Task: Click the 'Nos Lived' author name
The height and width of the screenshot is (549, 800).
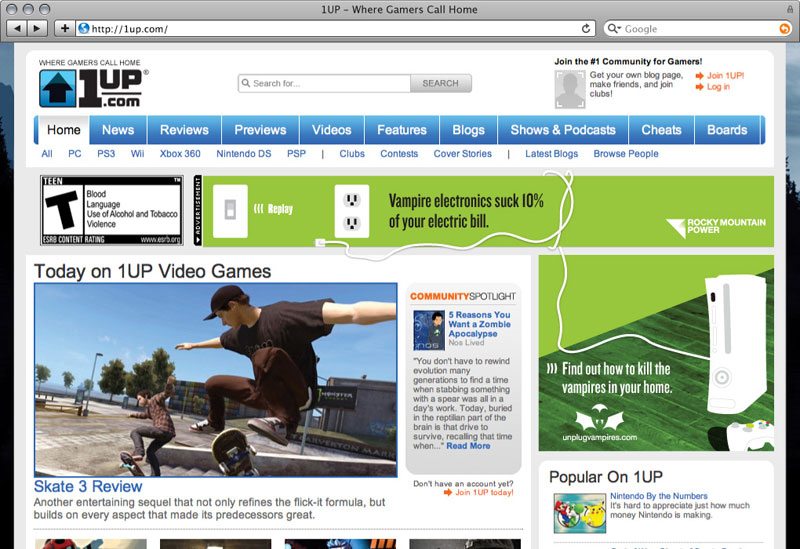Action: click(466, 343)
